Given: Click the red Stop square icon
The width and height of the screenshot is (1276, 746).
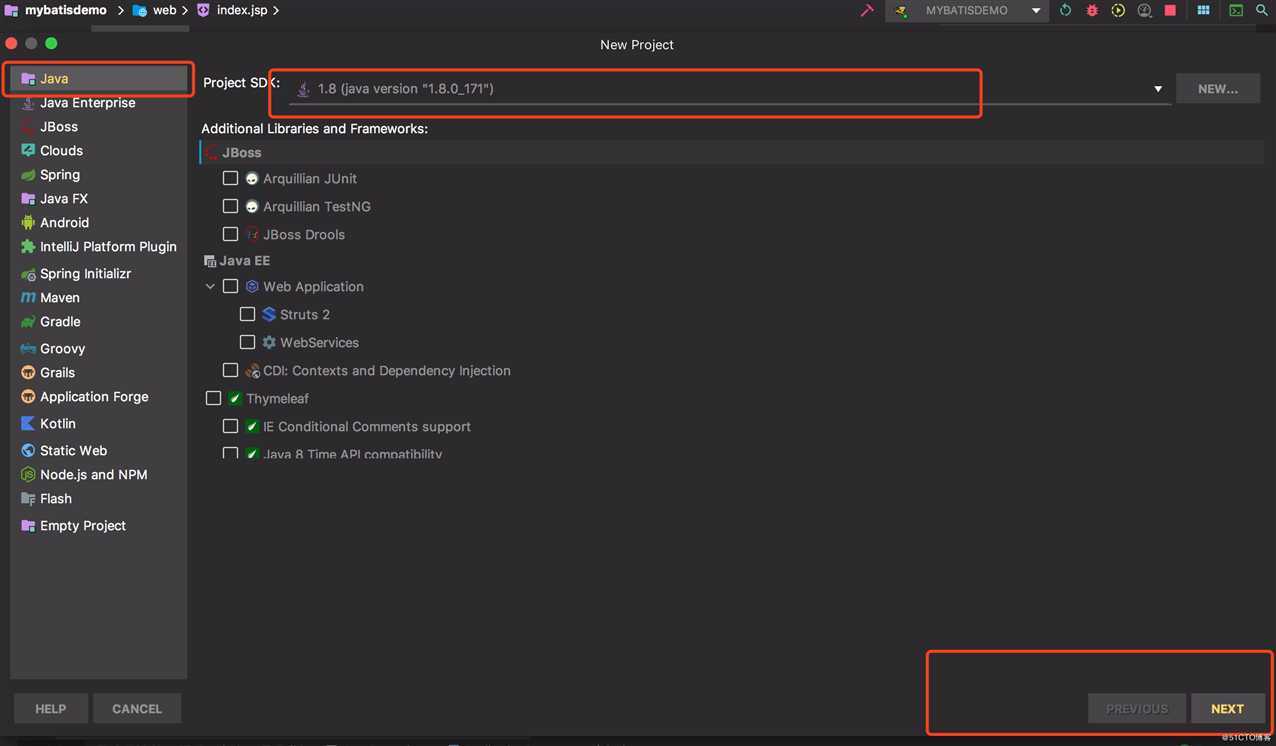Looking at the screenshot, I should (1170, 10).
